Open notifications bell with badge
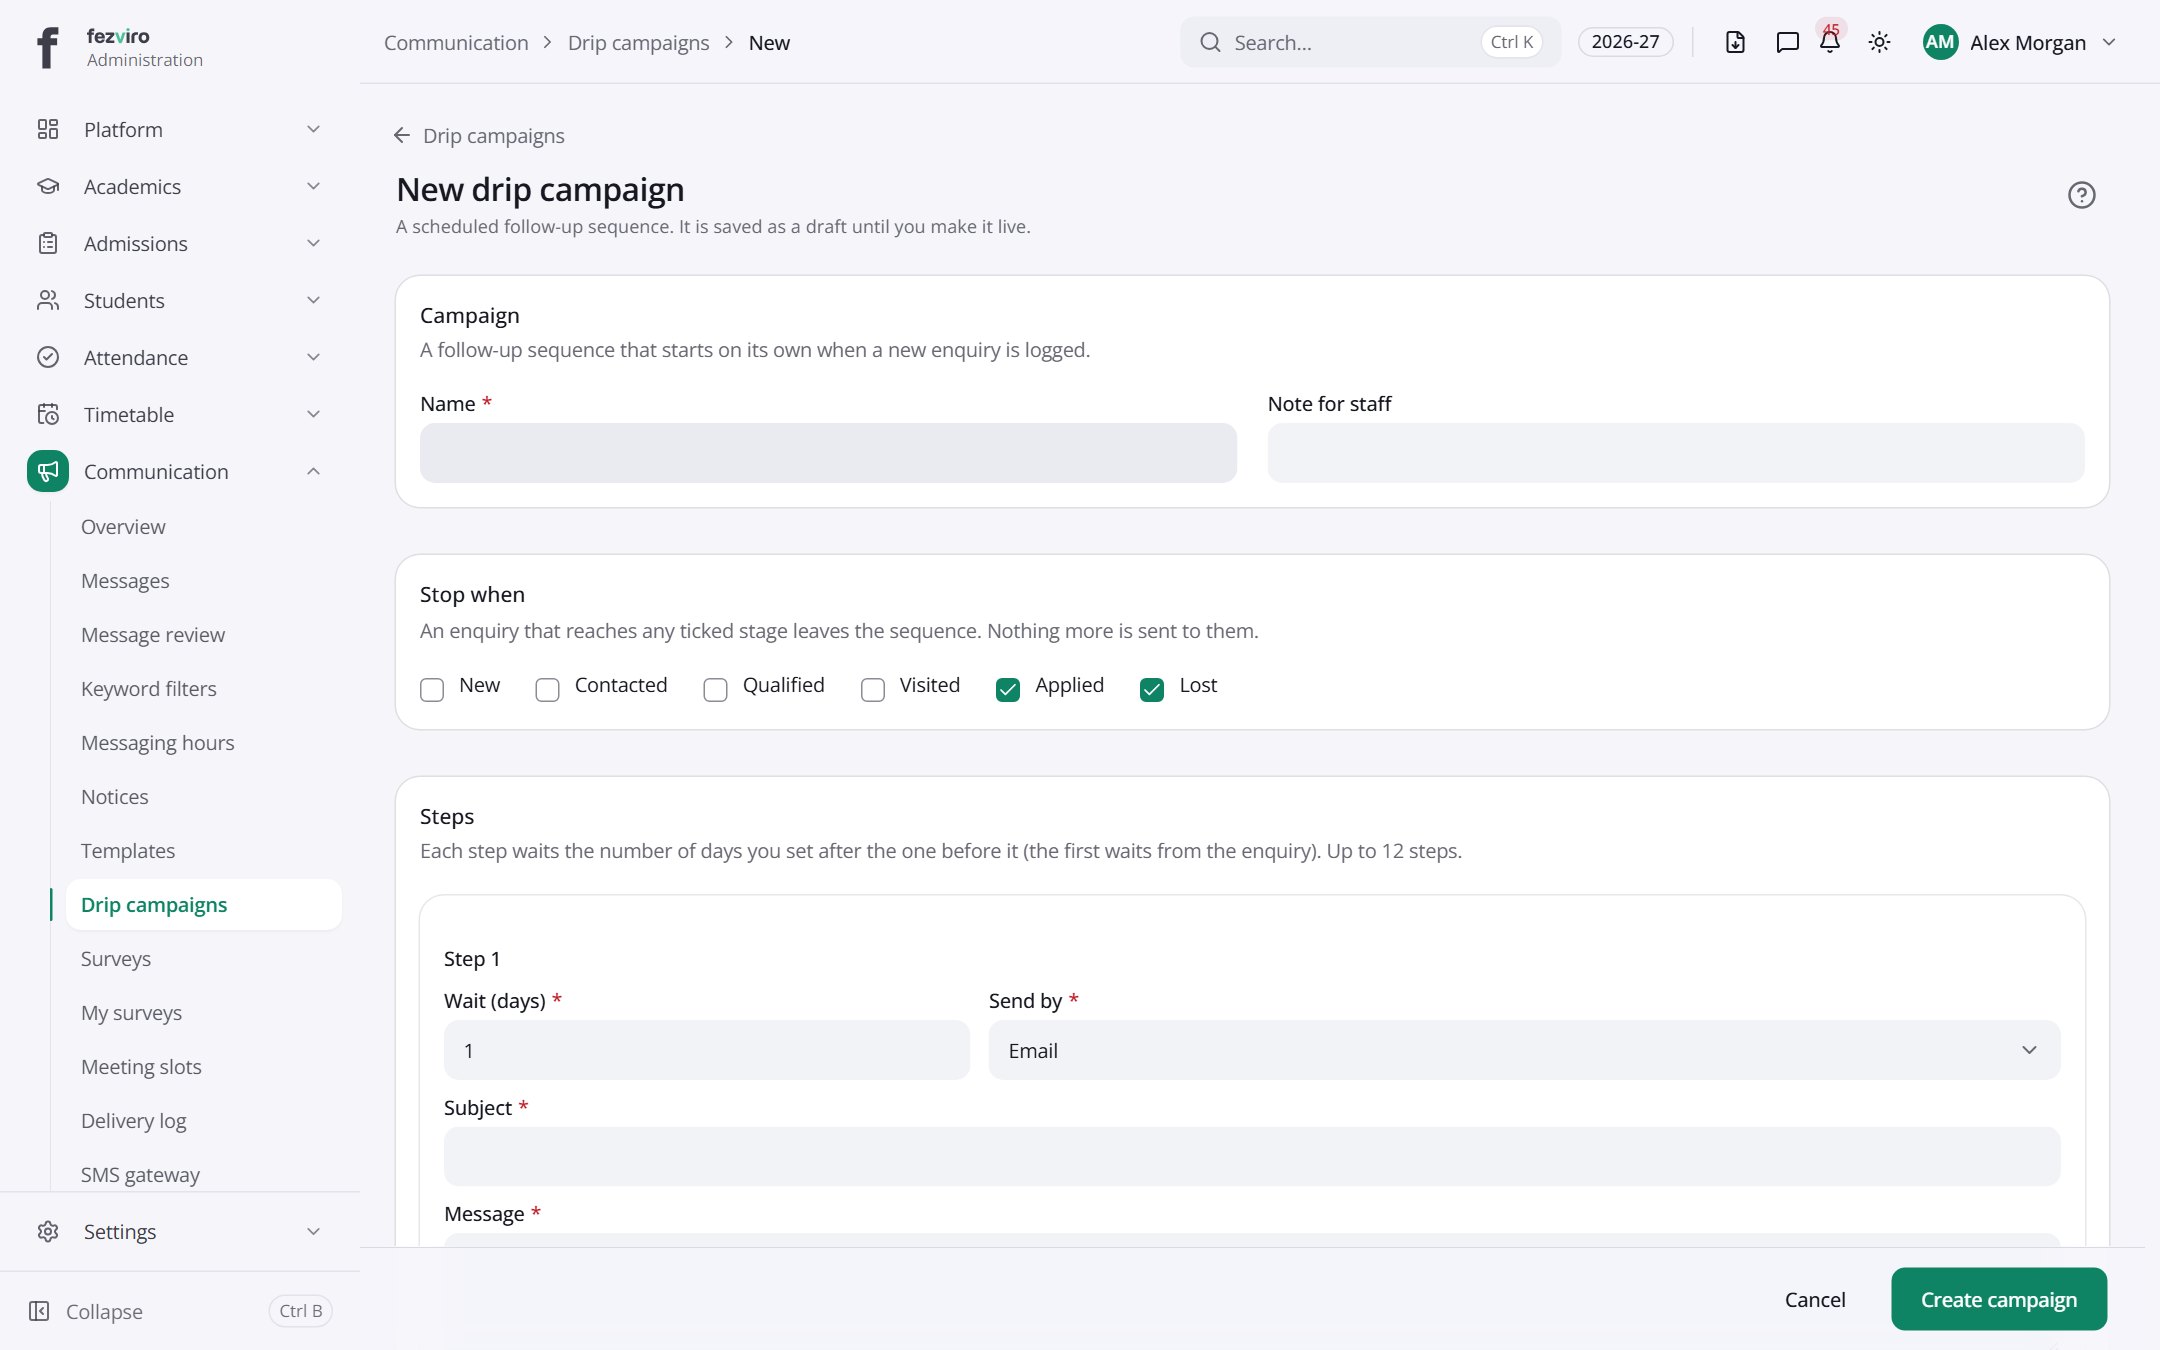The width and height of the screenshot is (2160, 1350). click(x=1830, y=40)
